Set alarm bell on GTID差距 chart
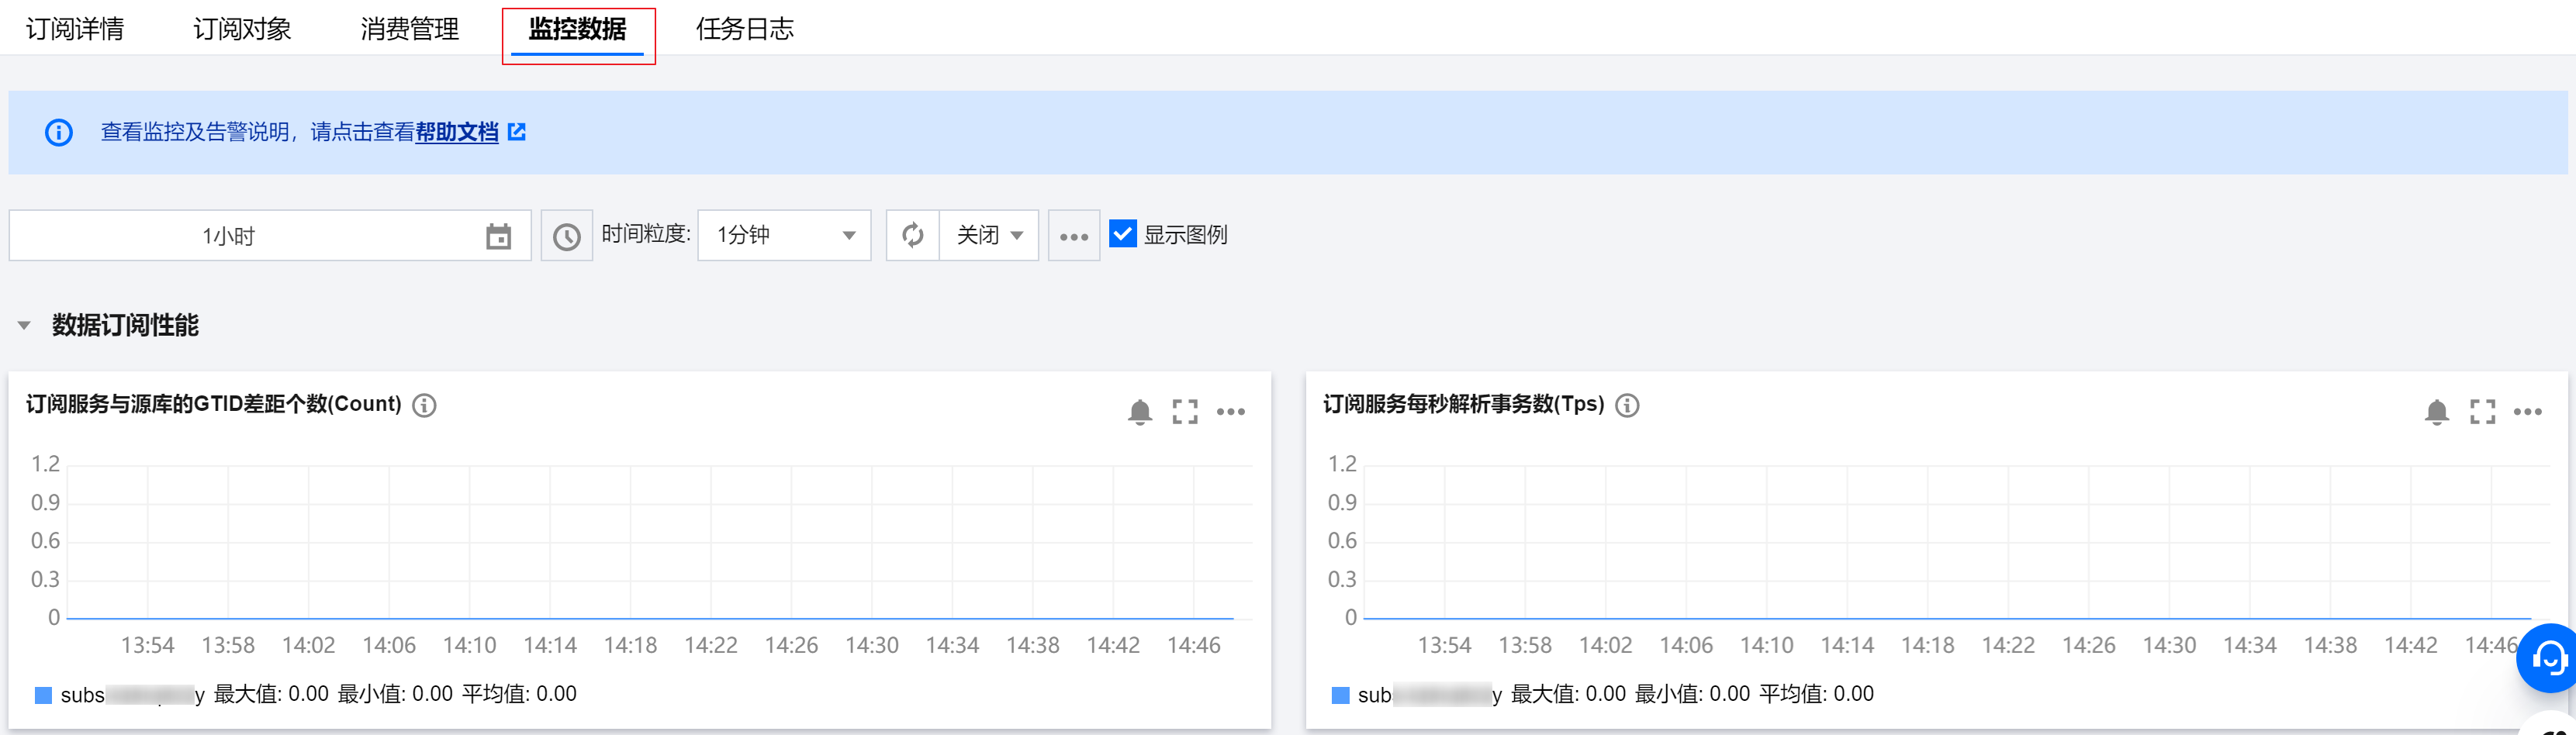This screenshot has height=735, width=2576. click(1140, 411)
